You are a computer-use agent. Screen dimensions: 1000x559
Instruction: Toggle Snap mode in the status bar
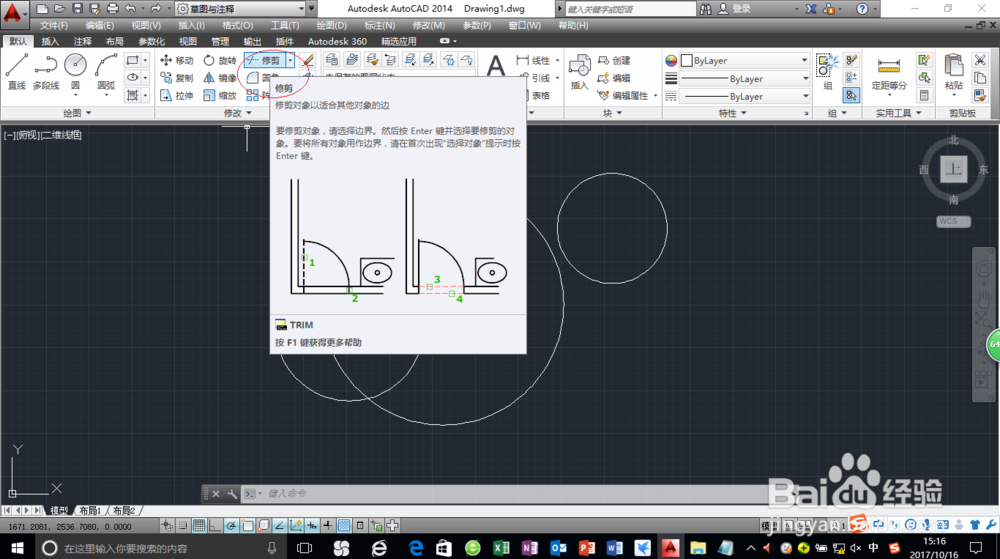(x=183, y=526)
